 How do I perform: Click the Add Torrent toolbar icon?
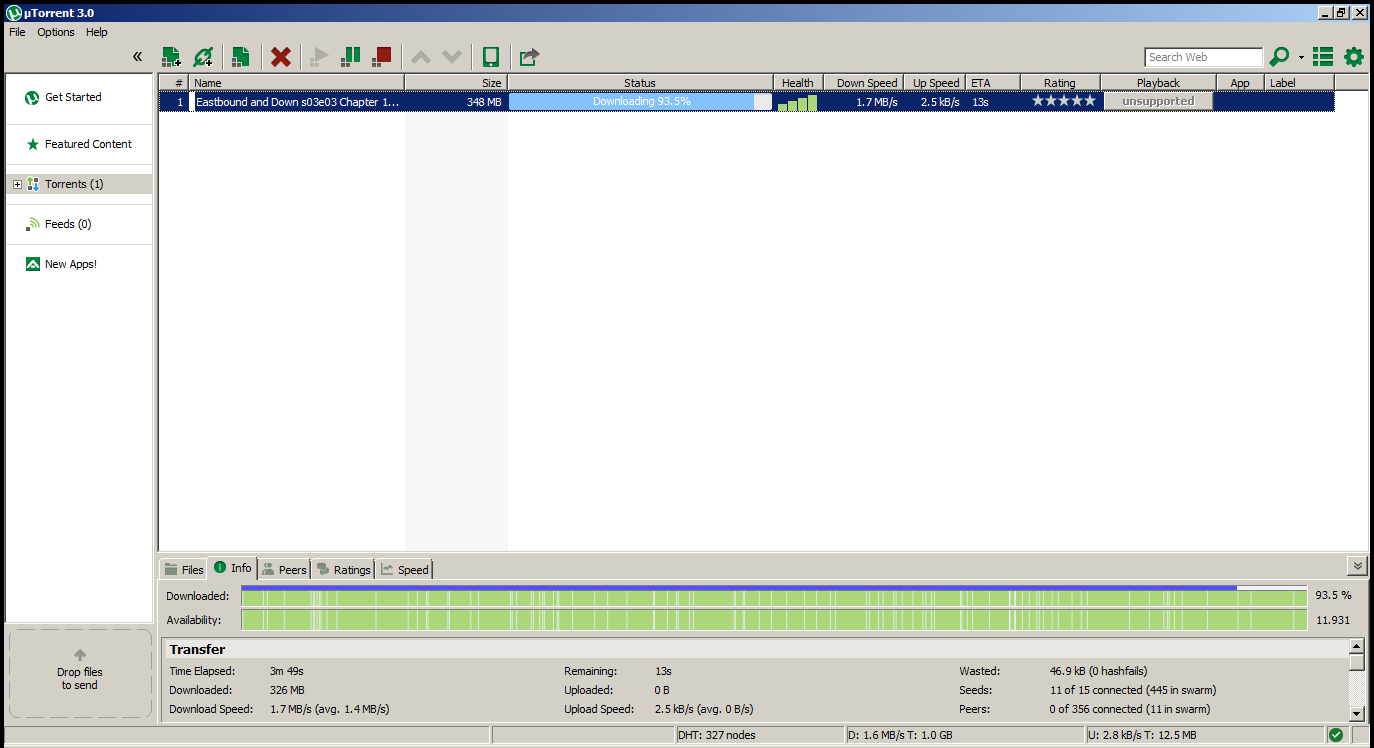[x=171, y=57]
